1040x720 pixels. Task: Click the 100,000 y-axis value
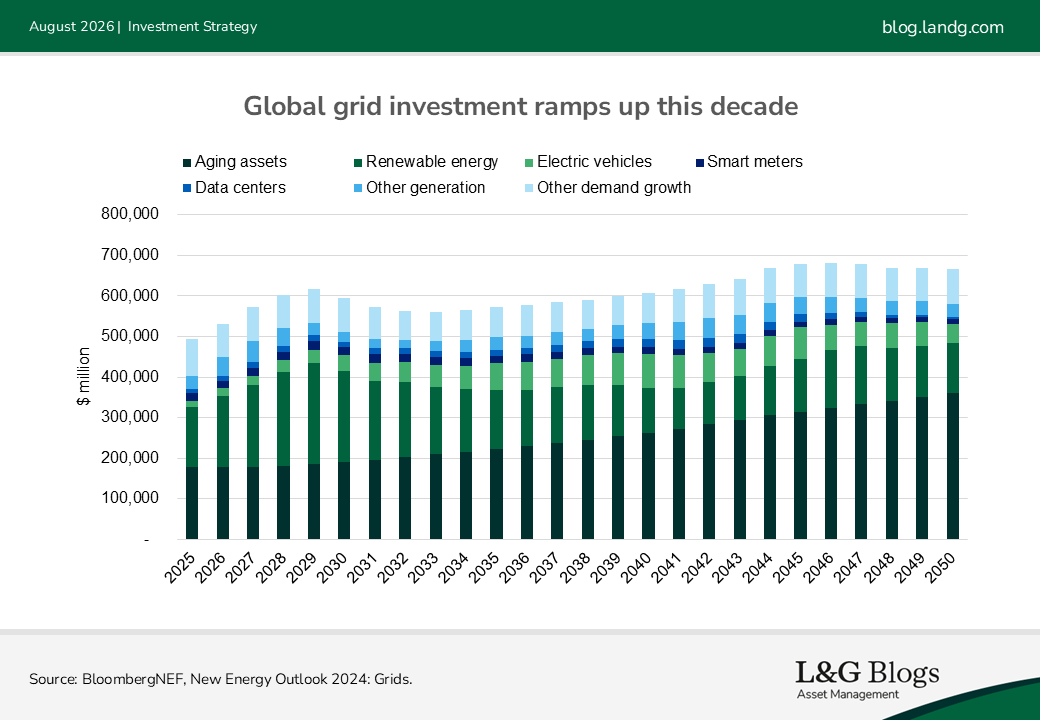pos(130,498)
